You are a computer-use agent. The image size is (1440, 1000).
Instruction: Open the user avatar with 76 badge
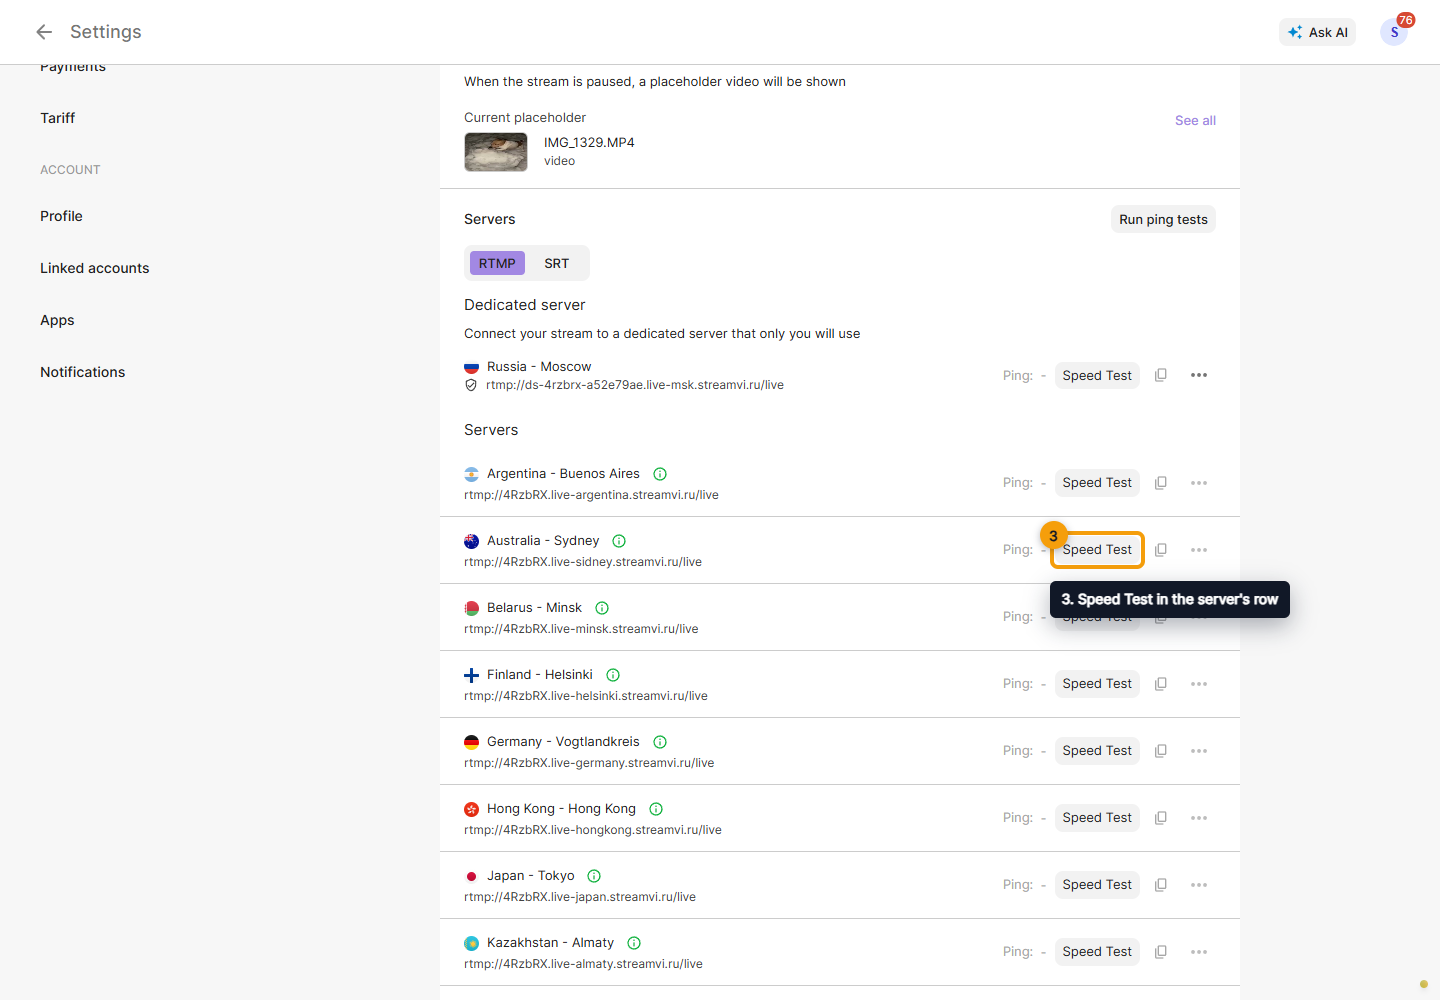(x=1394, y=32)
